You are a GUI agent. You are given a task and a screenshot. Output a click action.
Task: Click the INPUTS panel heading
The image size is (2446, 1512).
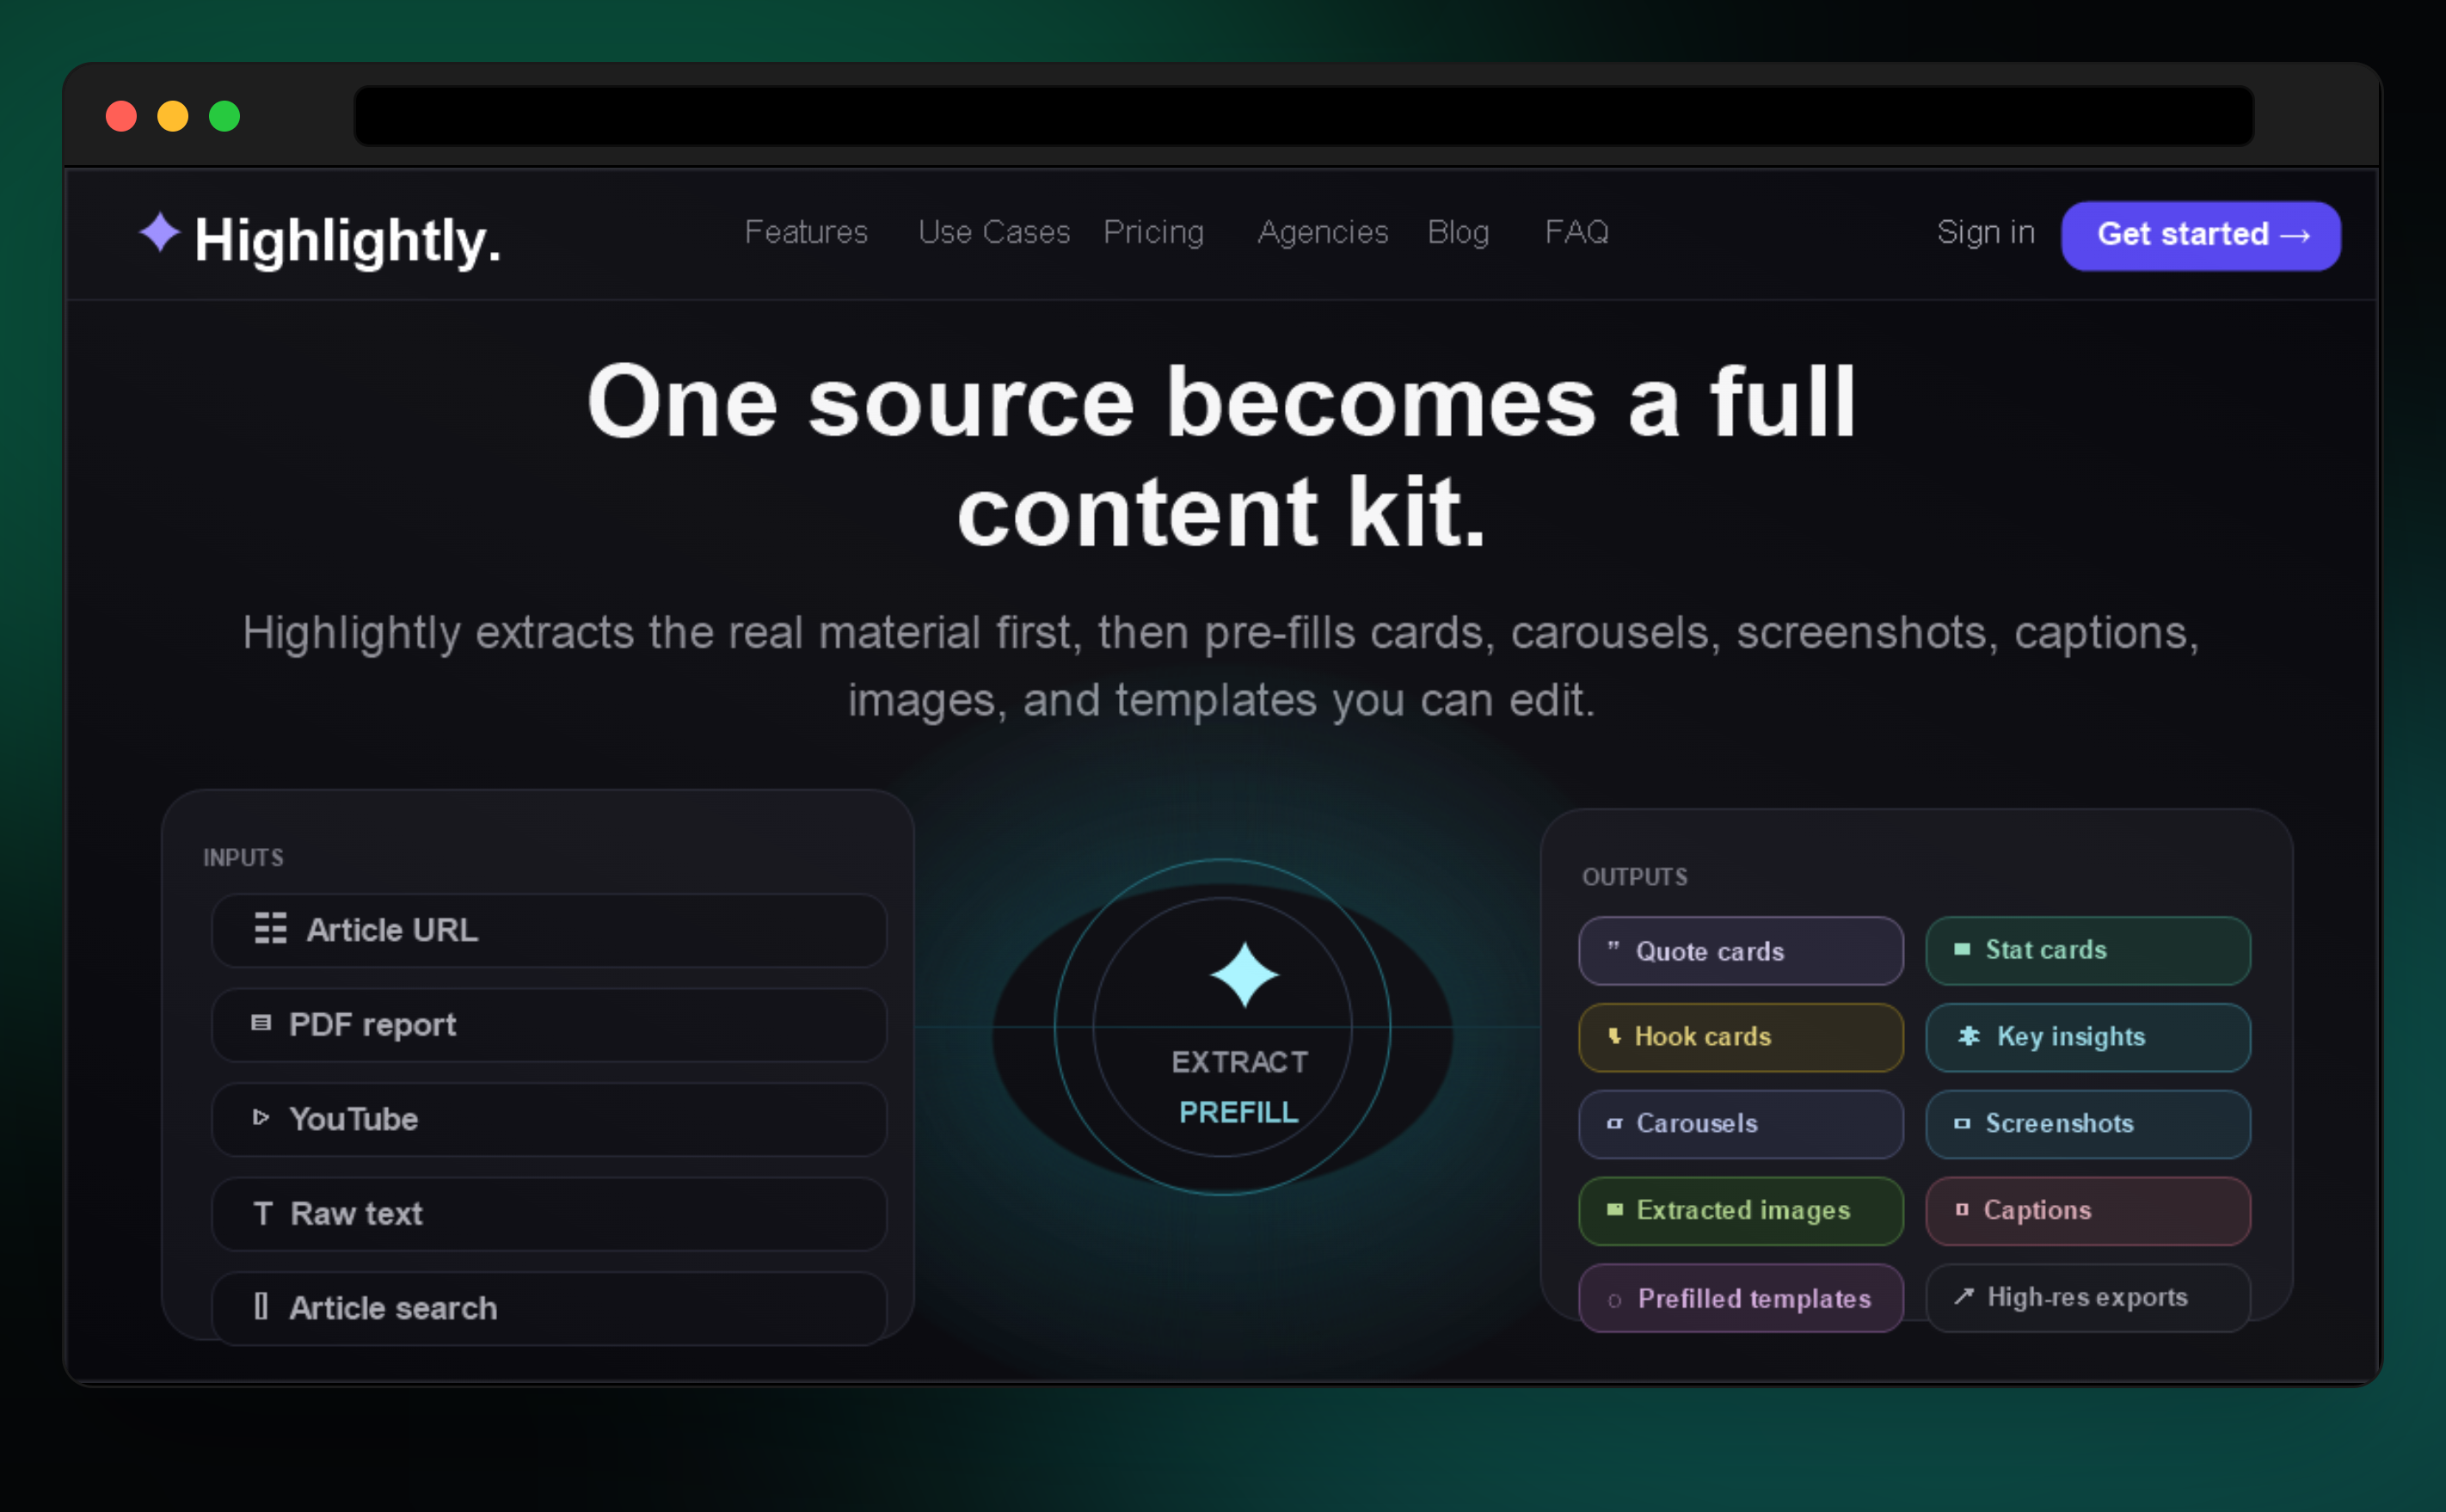pos(243,858)
